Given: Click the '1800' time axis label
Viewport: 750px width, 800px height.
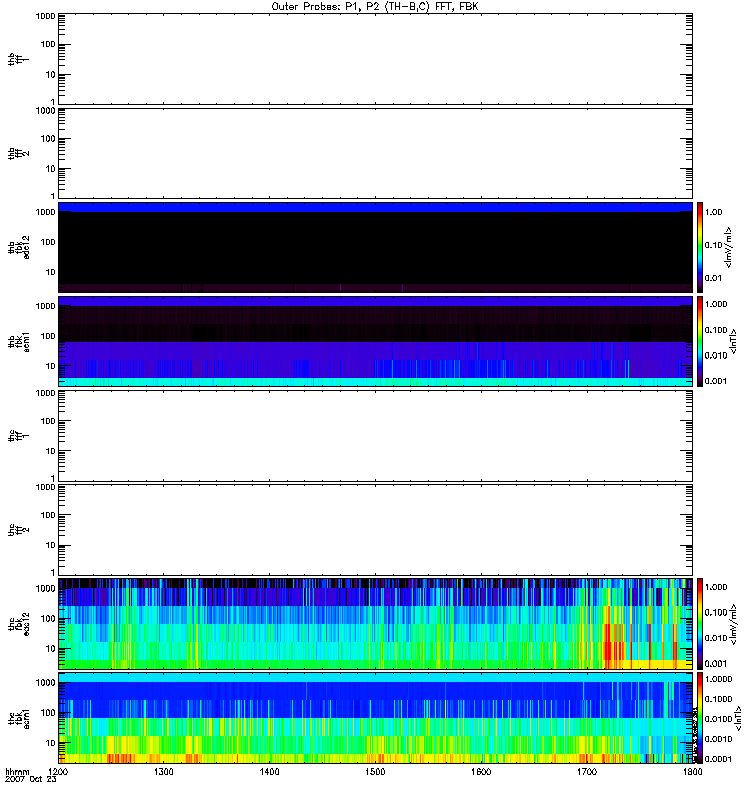Looking at the screenshot, I should pyautogui.click(x=692, y=772).
